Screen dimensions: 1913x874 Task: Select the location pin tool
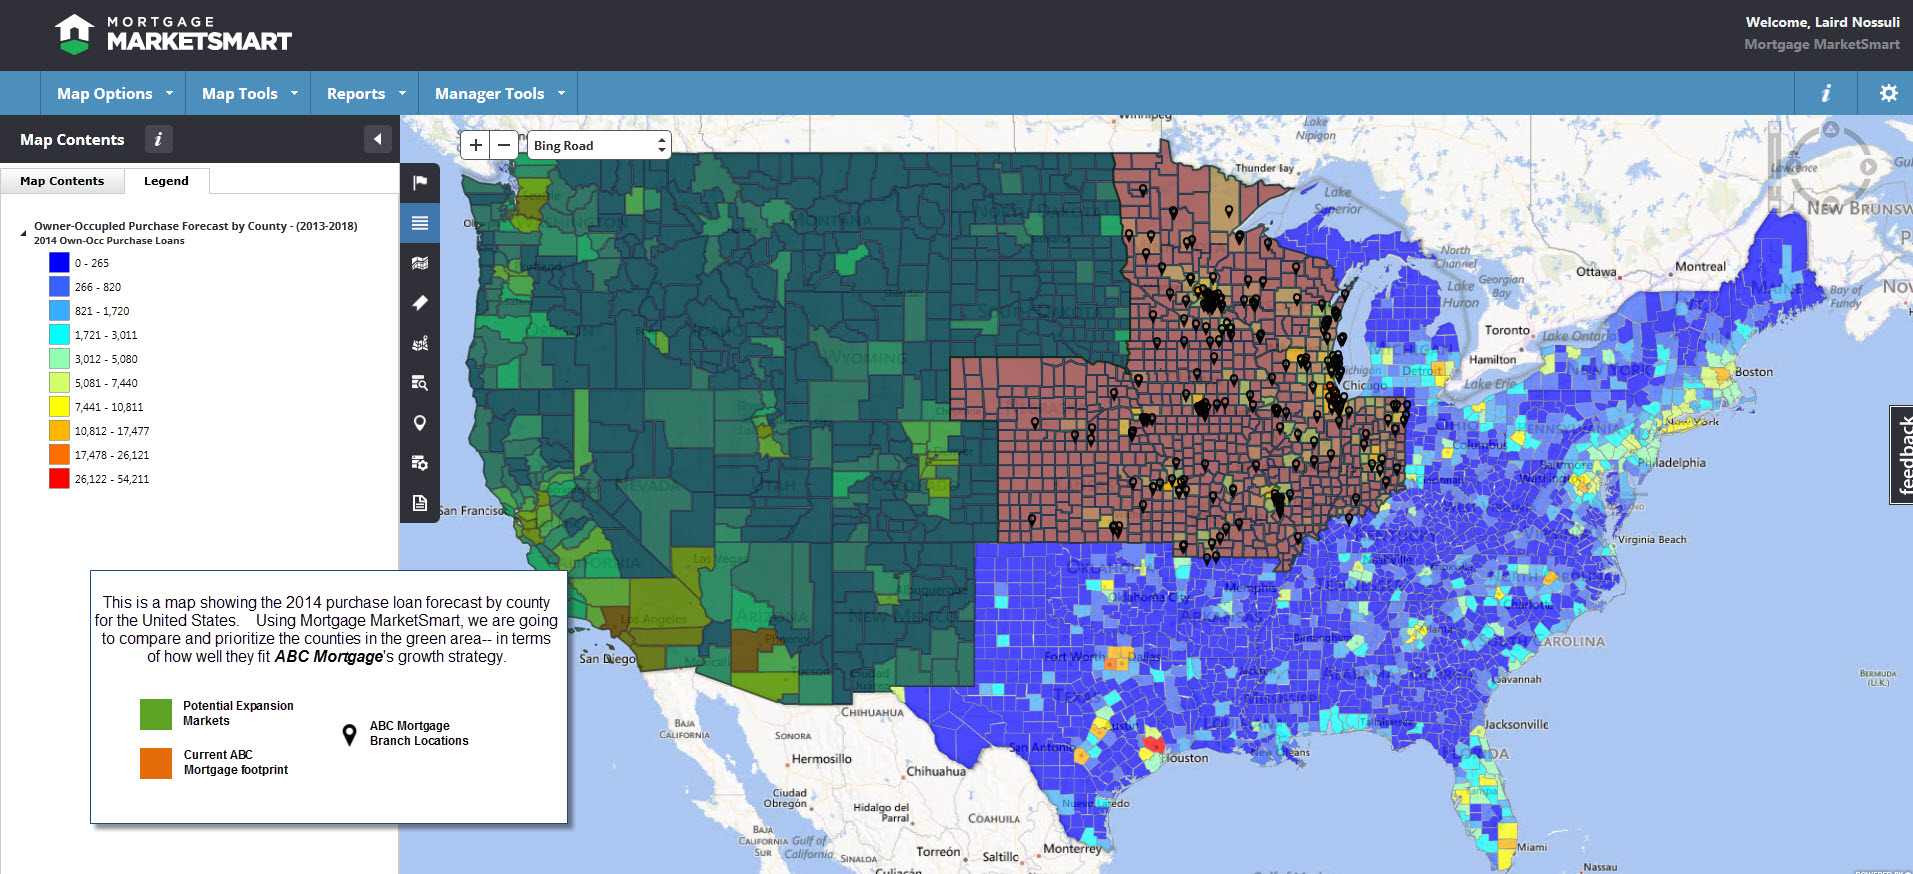coord(420,423)
